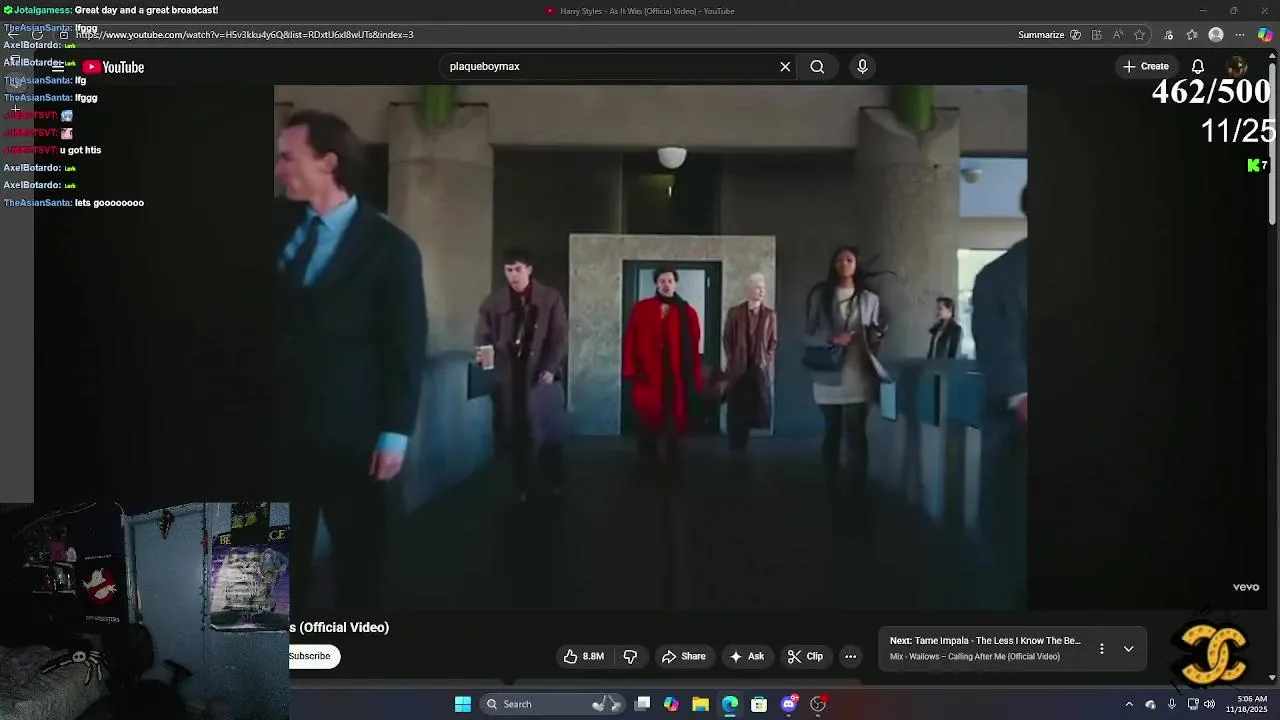The image size is (1280, 720).
Task: Open File Explorer from taskbar
Action: coord(700,704)
